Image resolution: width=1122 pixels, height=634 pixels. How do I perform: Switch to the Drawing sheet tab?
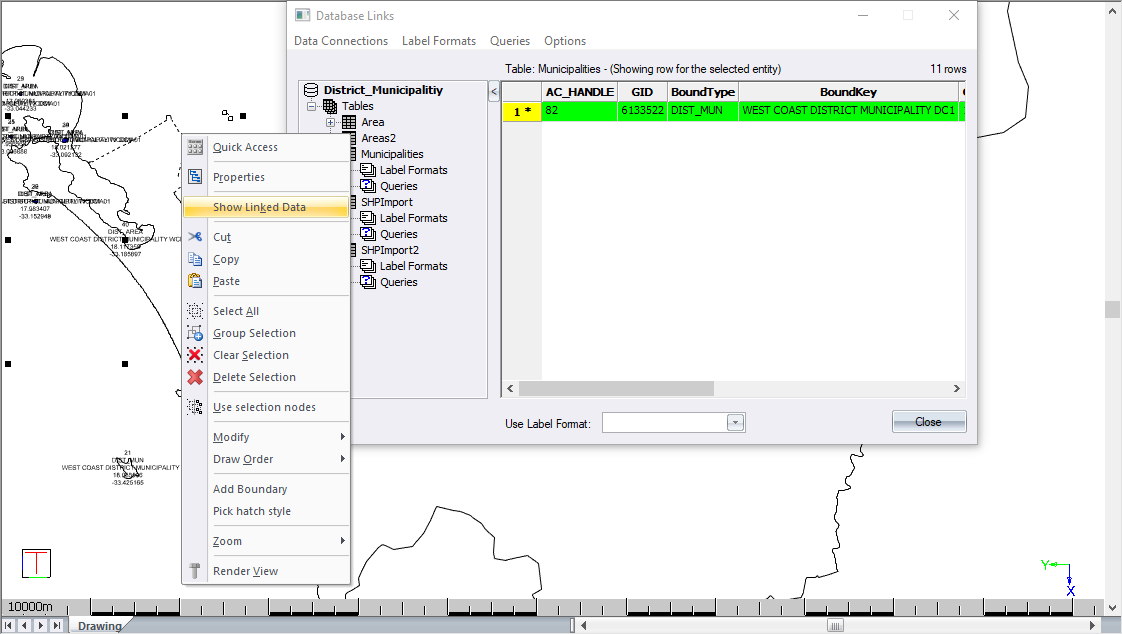[x=99, y=626]
